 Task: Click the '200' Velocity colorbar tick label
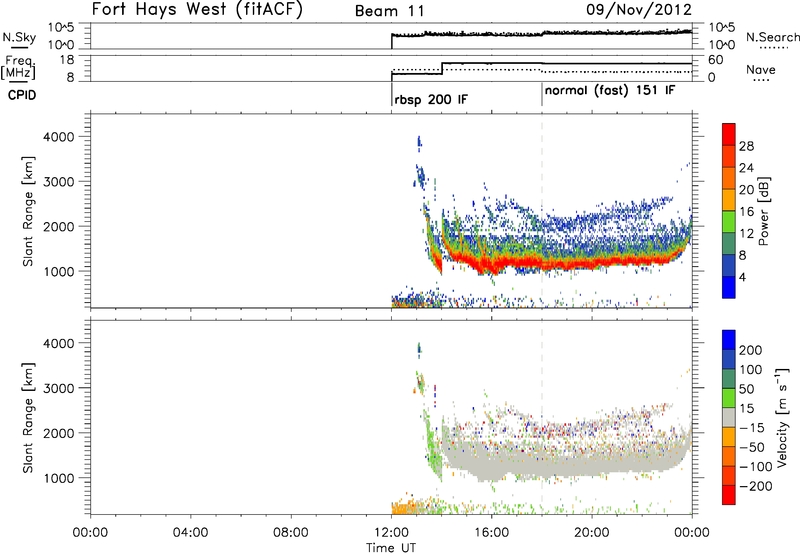coord(751,350)
